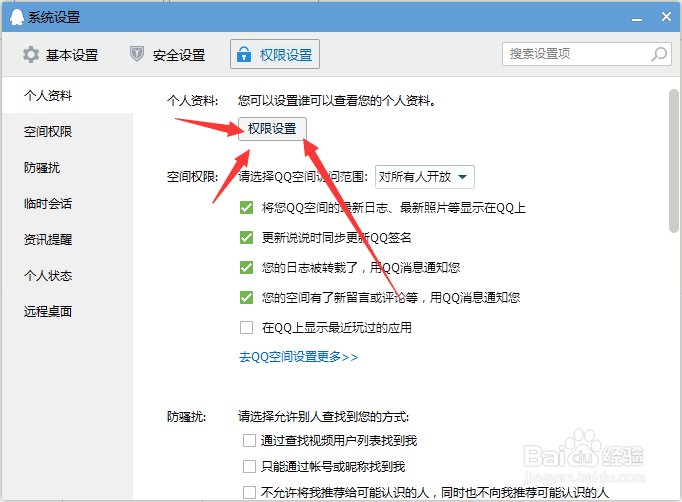
Task: Enable 在QQ上显示最近玩过的应用
Action: point(246,327)
